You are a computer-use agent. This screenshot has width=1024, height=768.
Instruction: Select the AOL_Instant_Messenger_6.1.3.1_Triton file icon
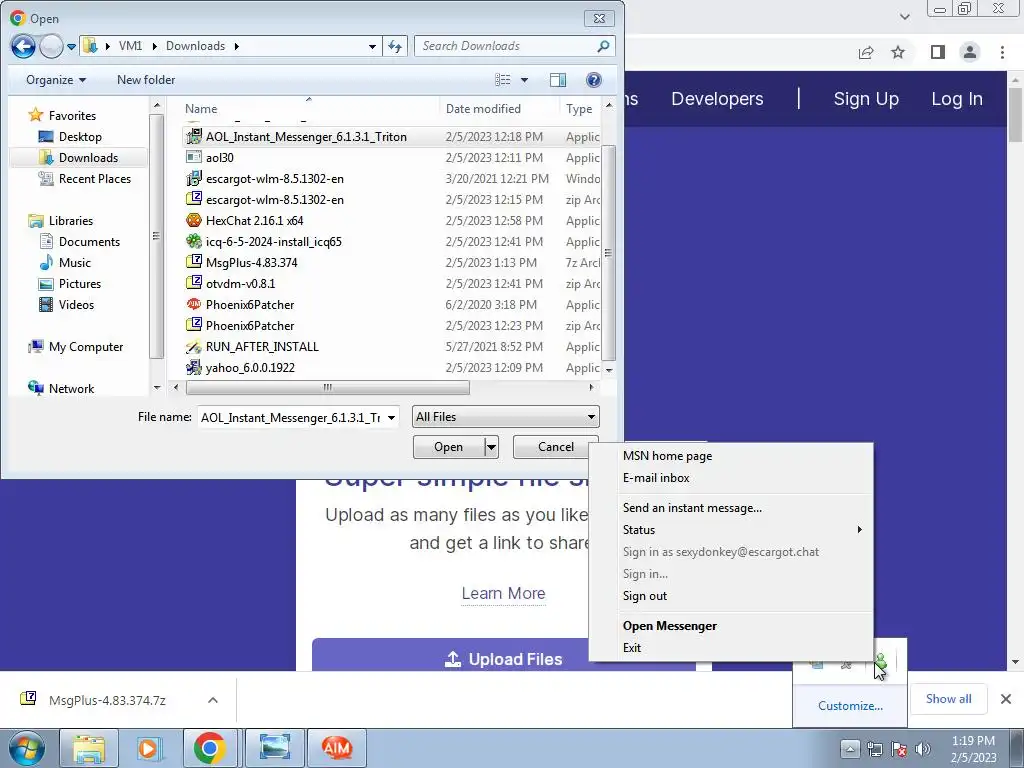click(x=194, y=136)
